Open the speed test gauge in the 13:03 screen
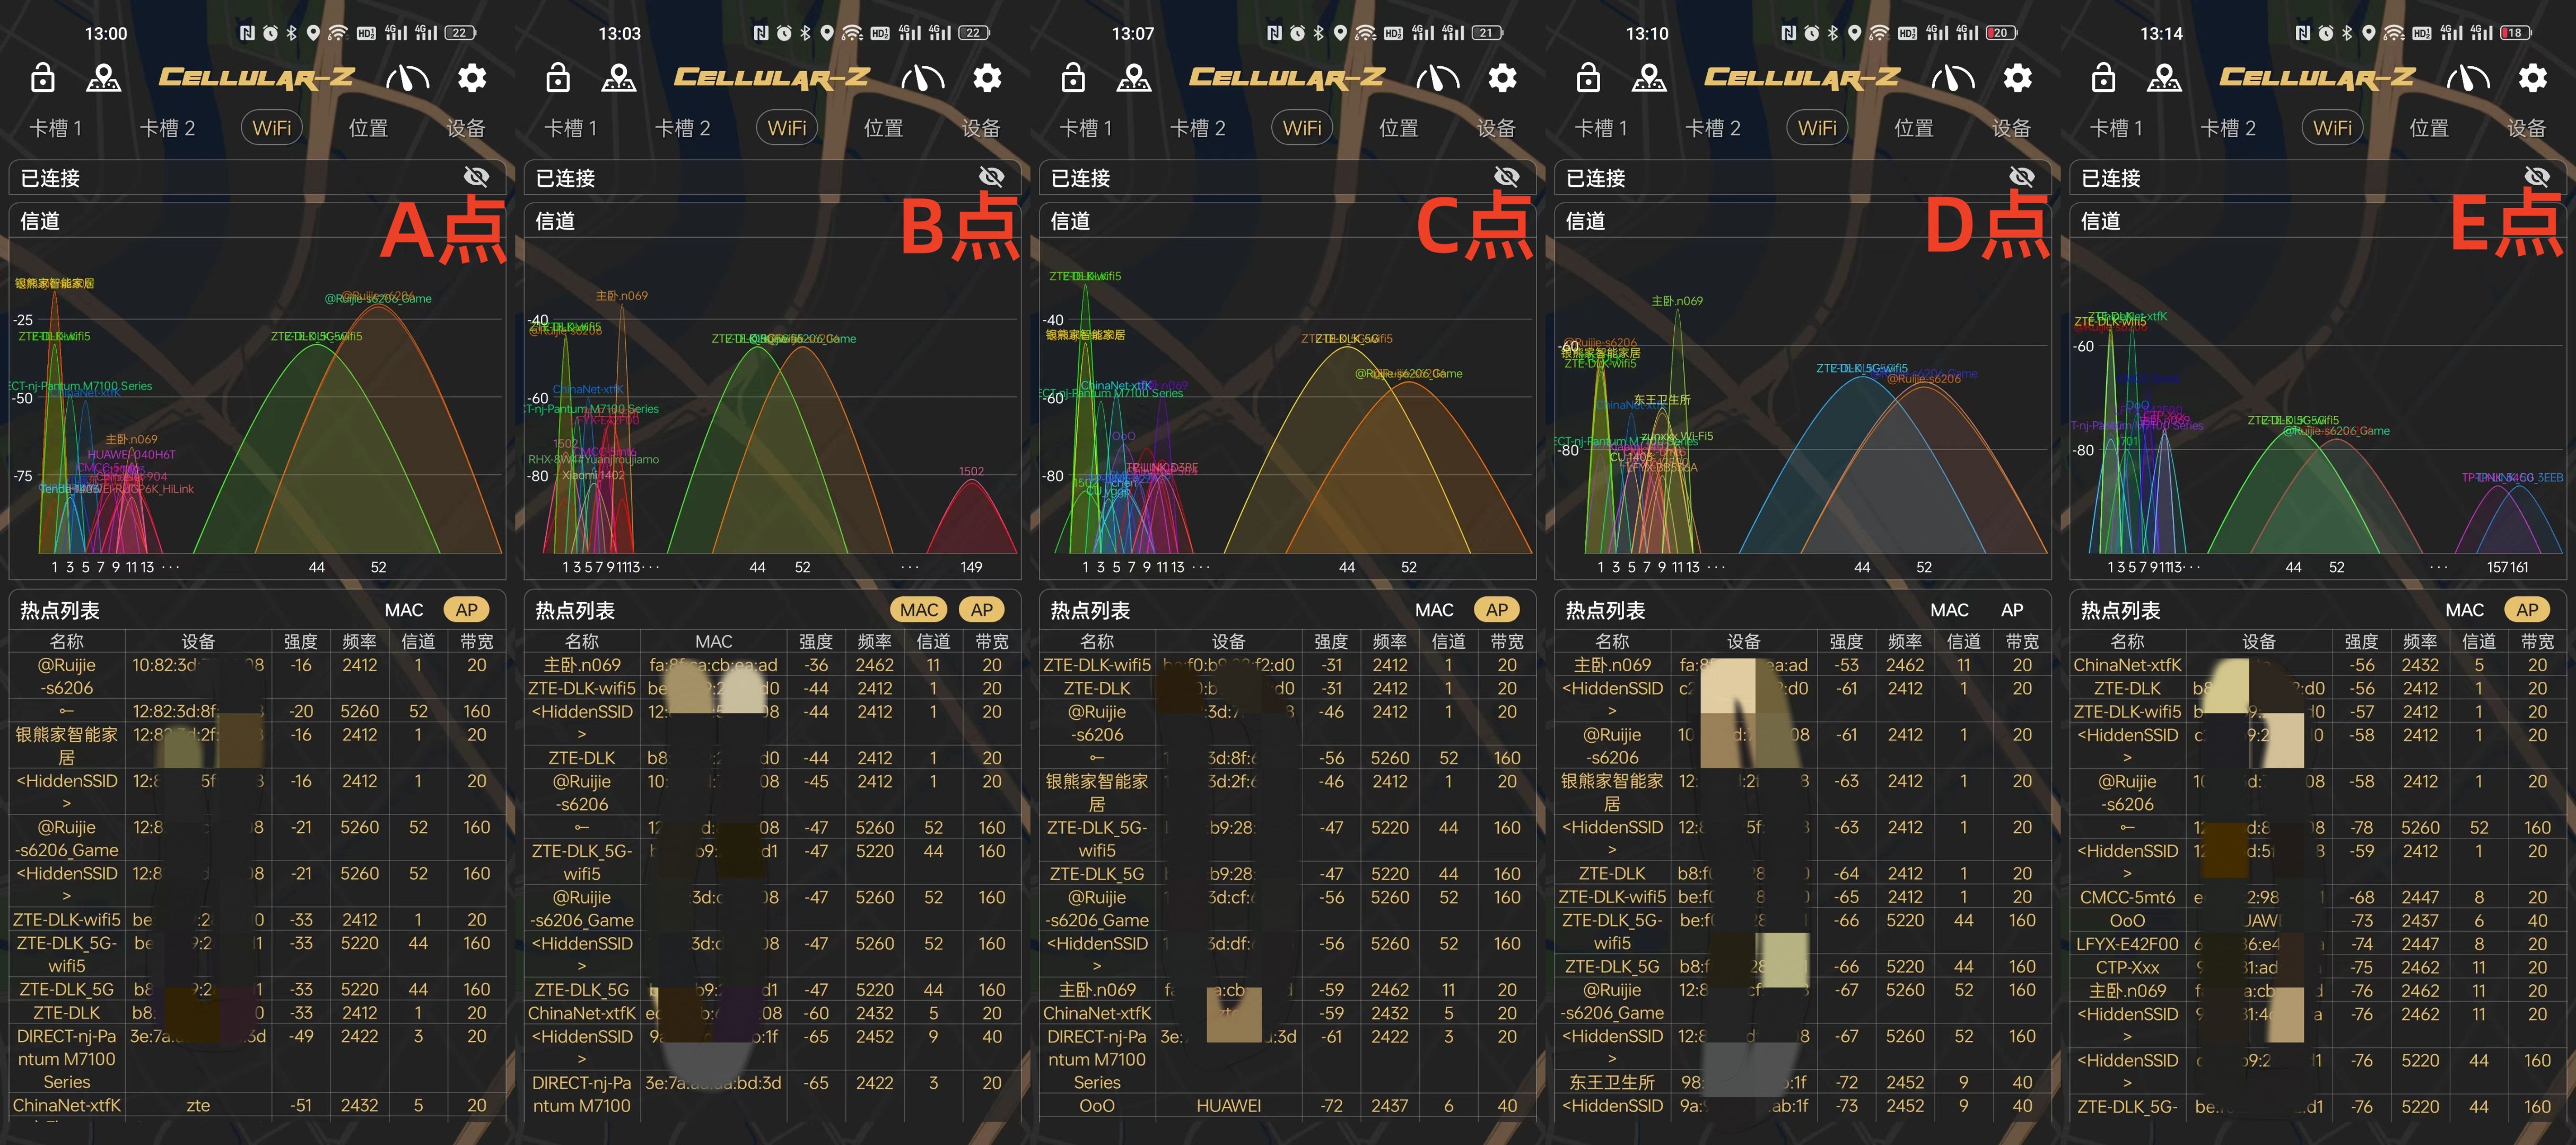 (922, 77)
